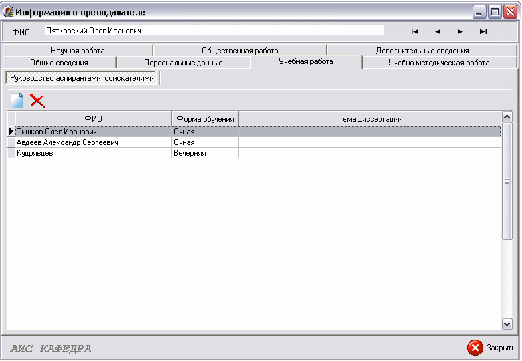Click the scrollbar down arrow
Viewport: 522px width, 361px height.
[x=507, y=324]
